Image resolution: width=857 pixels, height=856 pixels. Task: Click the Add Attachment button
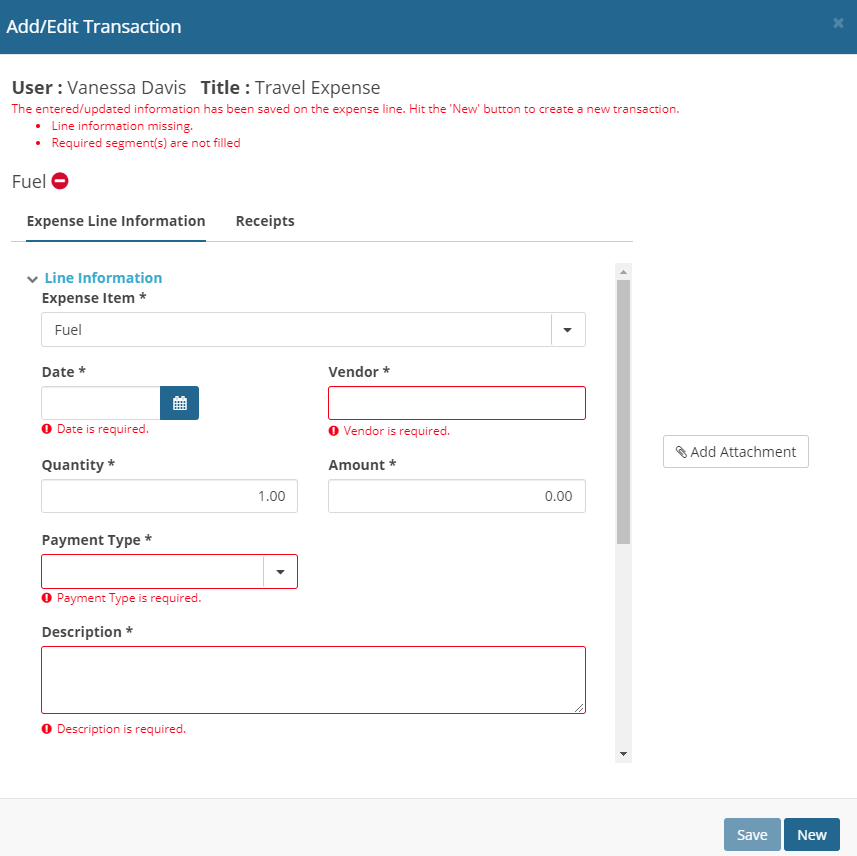coord(735,451)
